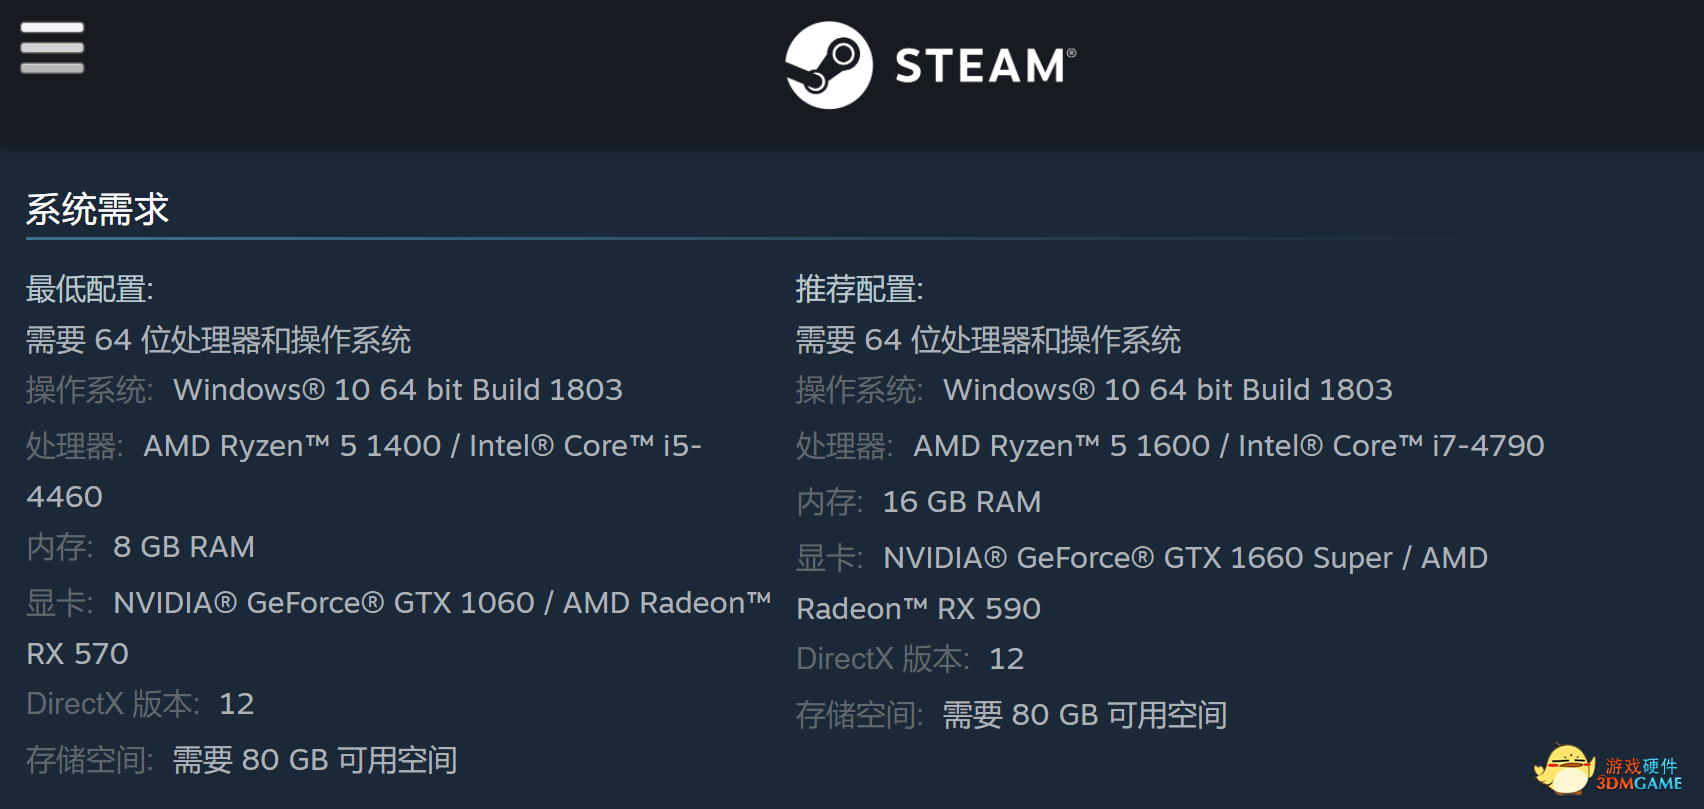This screenshot has height=809, width=1704.
Task: Click the AMD Ryzen 5 1400 processor text
Action: pos(292,445)
